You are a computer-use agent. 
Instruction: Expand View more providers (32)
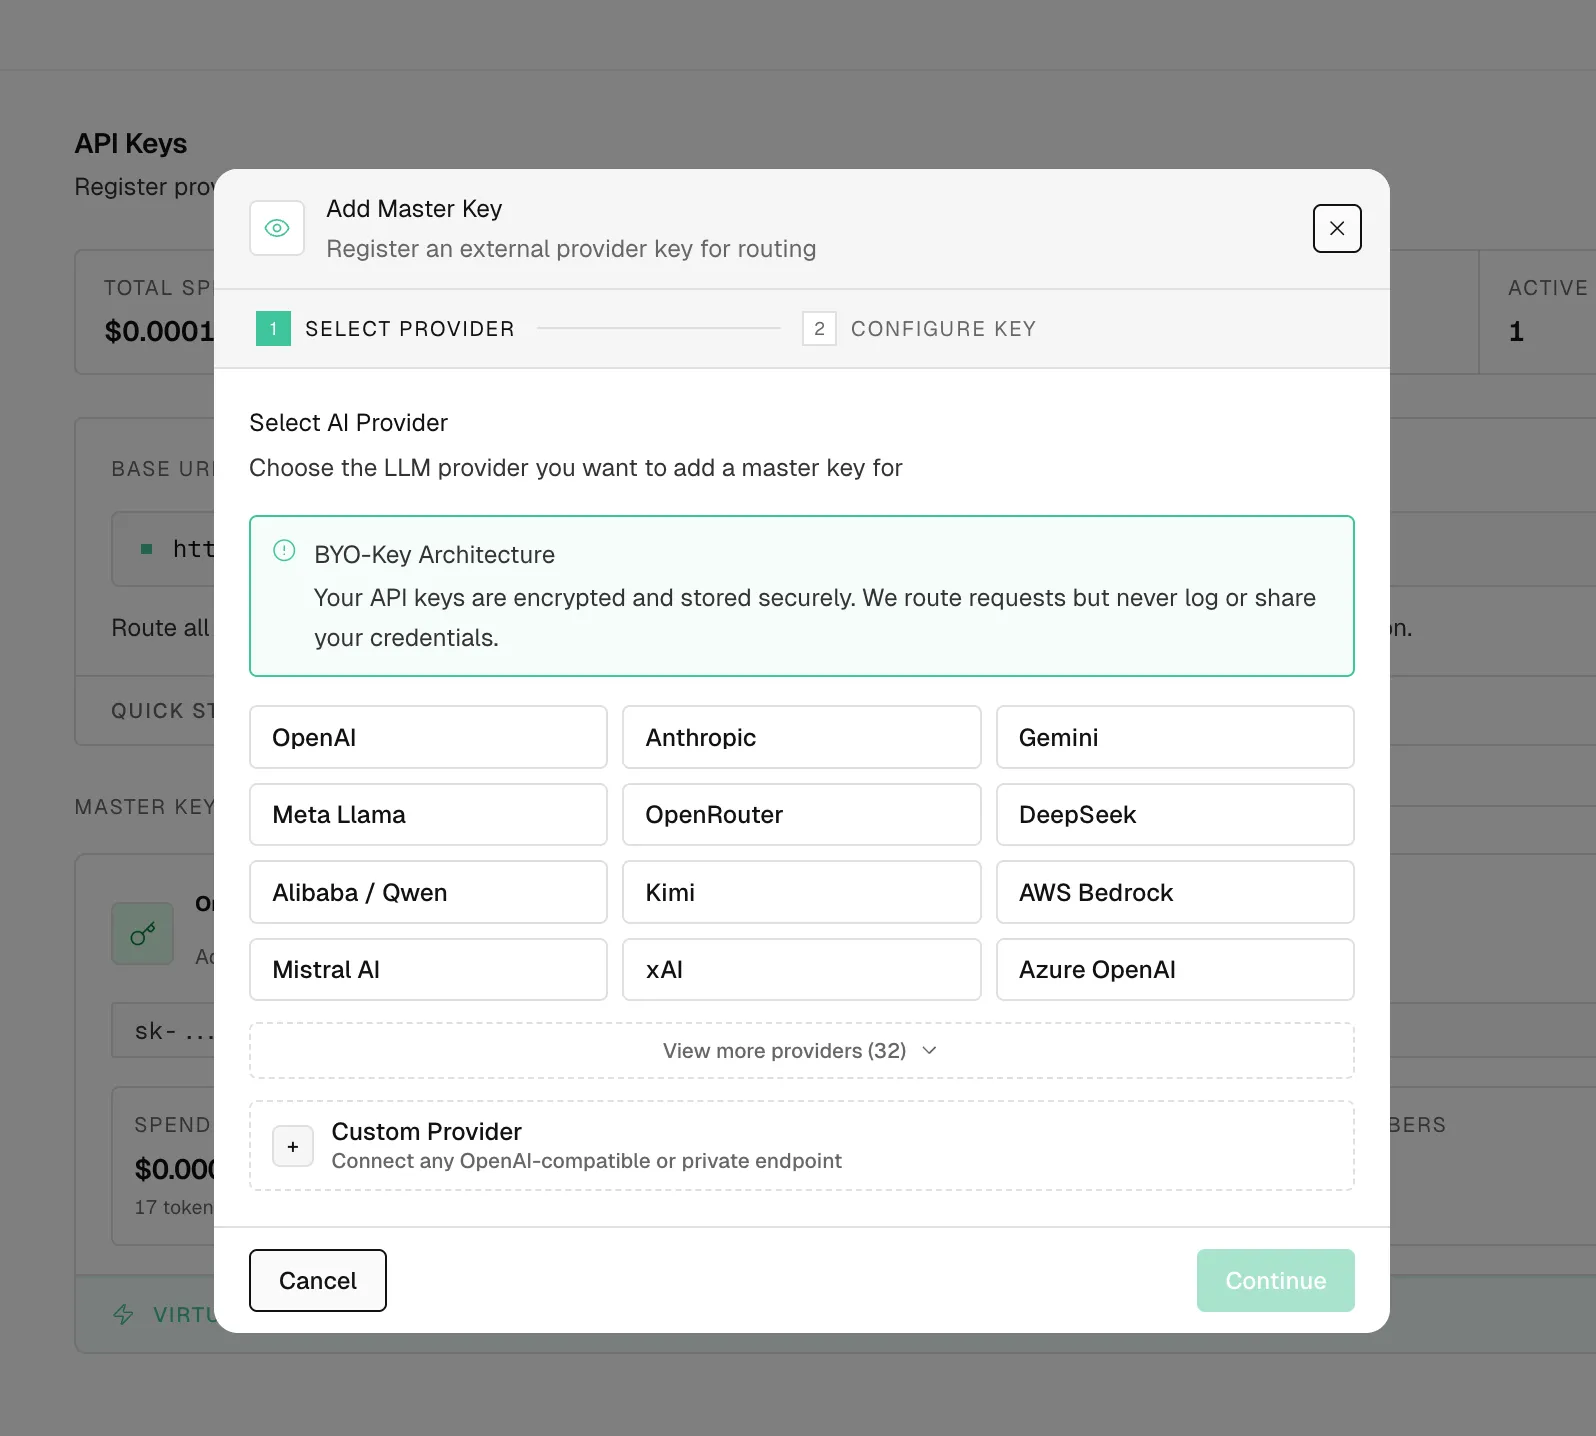[801, 1050]
